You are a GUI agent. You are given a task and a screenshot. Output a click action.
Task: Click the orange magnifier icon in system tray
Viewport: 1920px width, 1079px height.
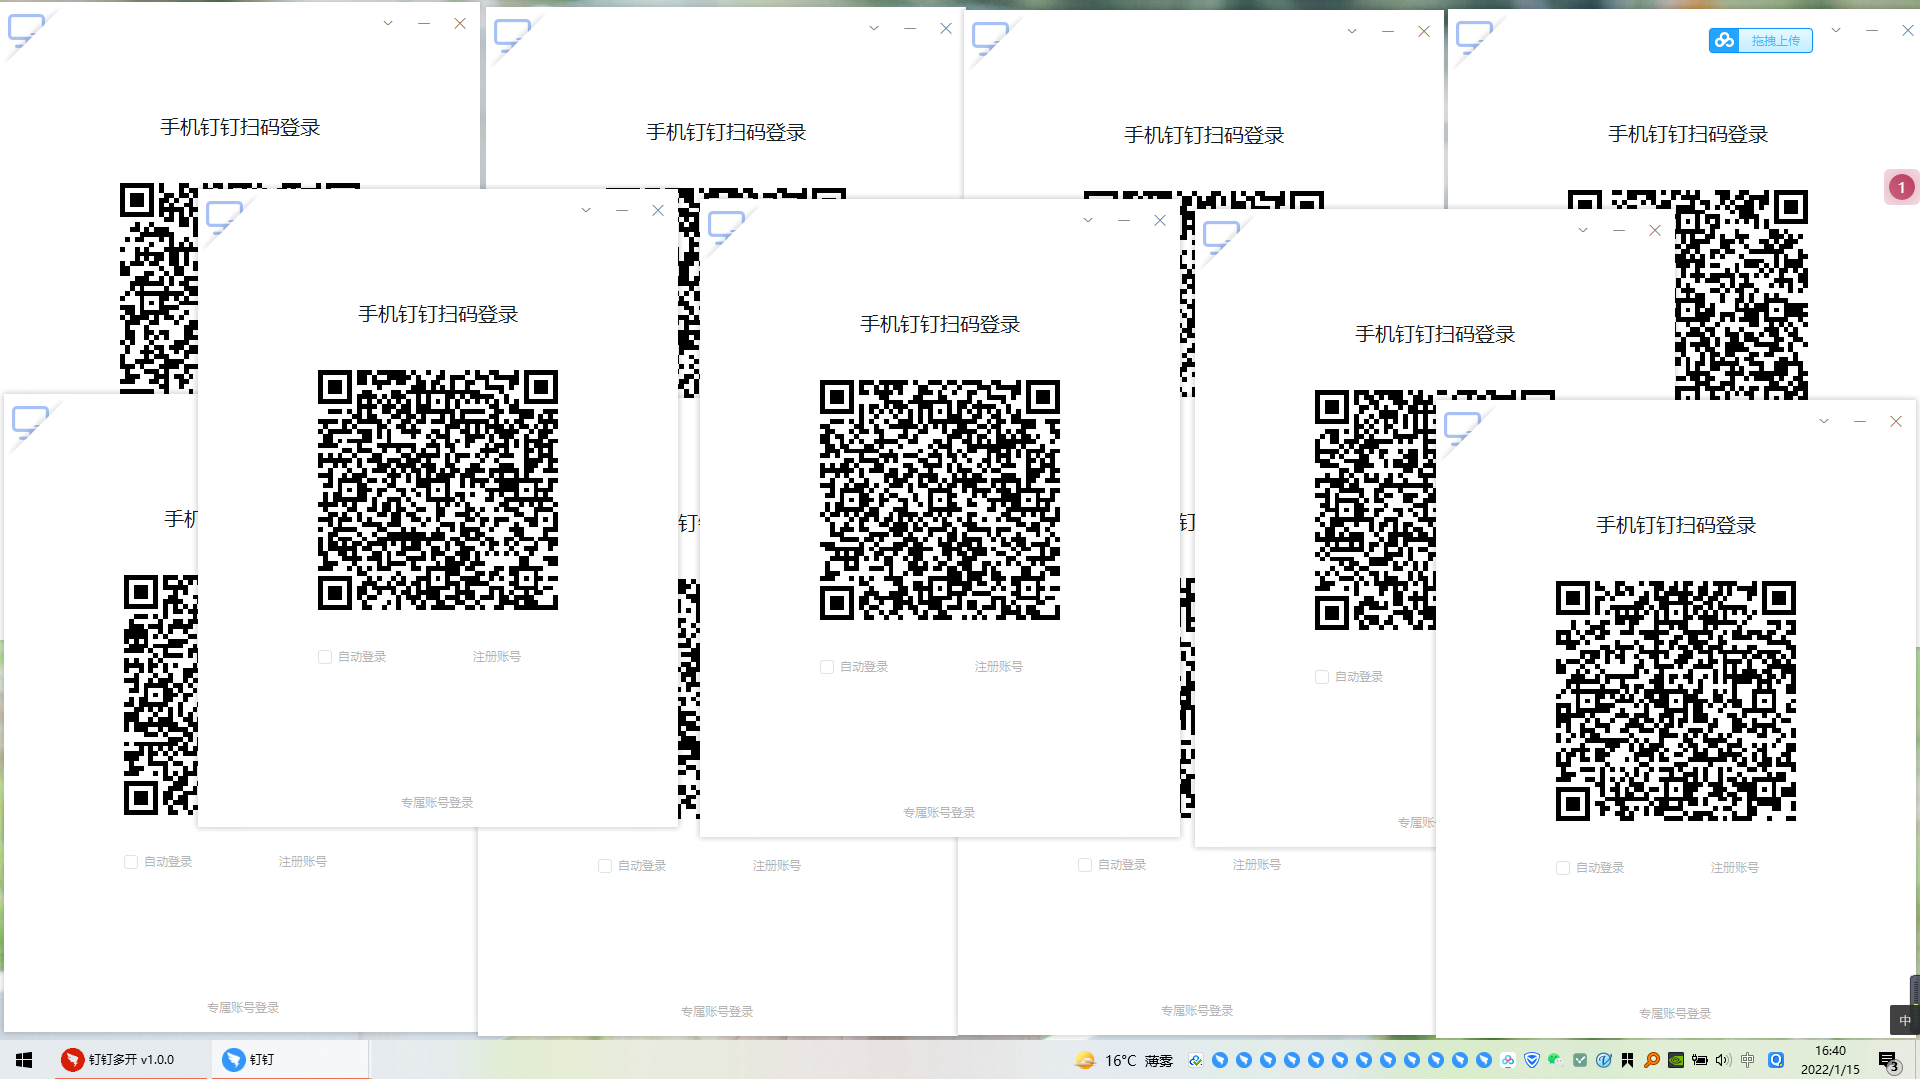pos(1652,1060)
